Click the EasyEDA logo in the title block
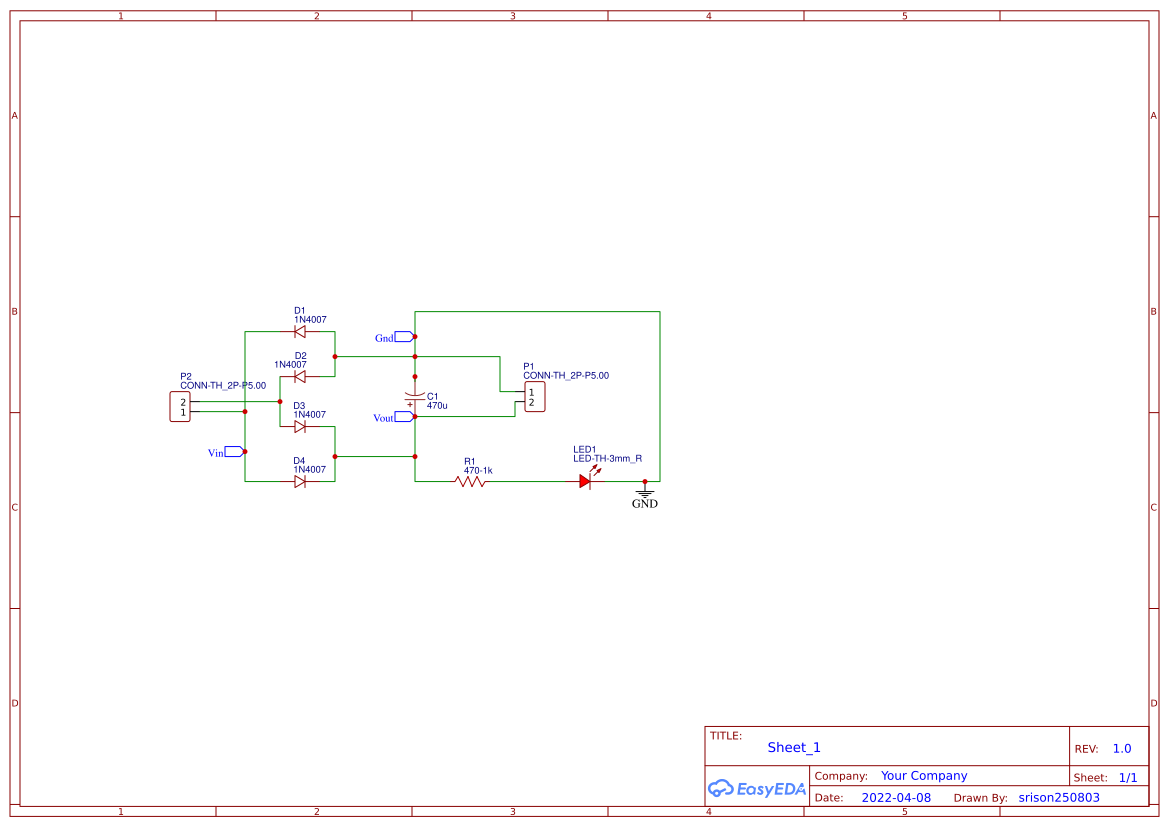This screenshot has width=1169, height=827. (757, 788)
